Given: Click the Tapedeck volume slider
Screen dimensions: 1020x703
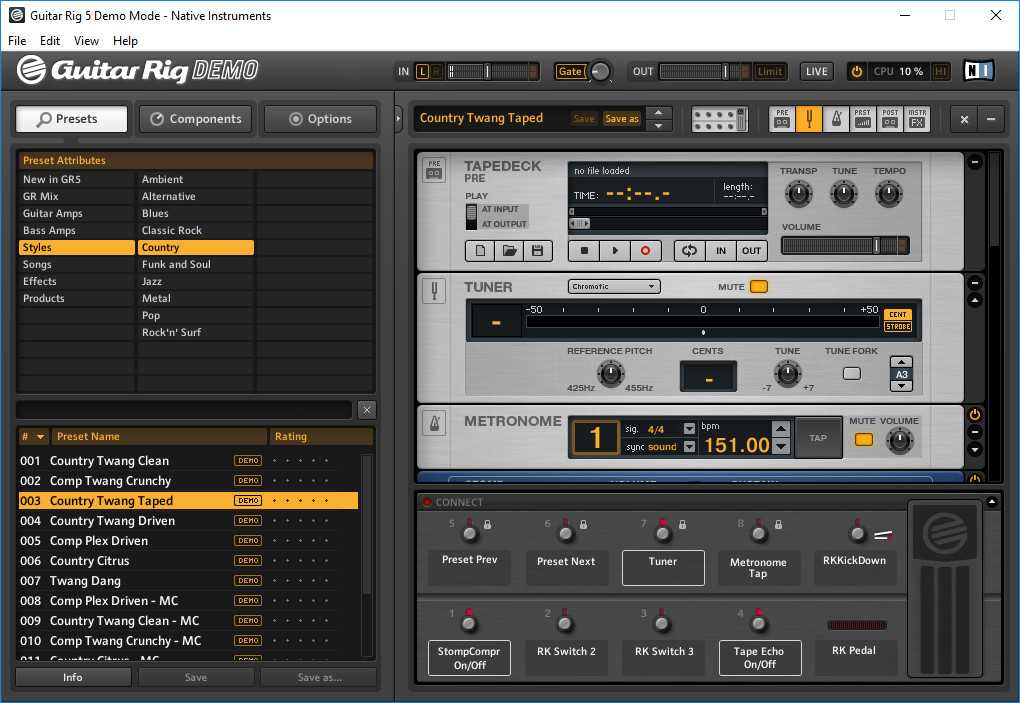Looking at the screenshot, I should (845, 246).
